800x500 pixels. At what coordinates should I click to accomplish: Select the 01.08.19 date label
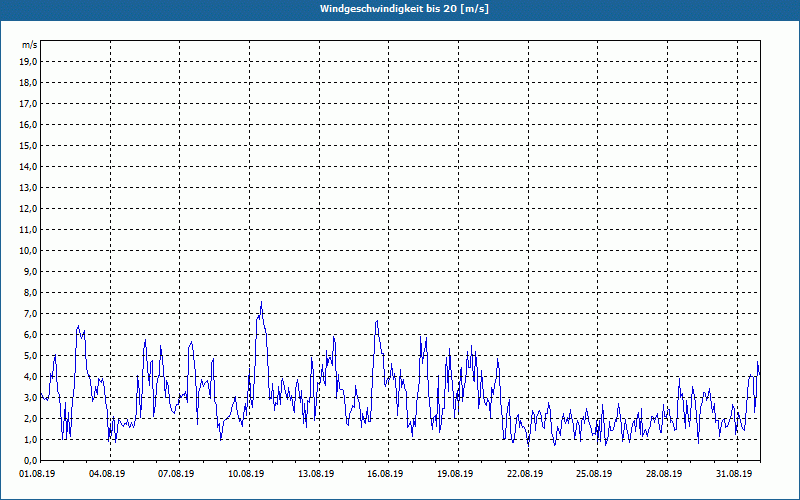38,474
